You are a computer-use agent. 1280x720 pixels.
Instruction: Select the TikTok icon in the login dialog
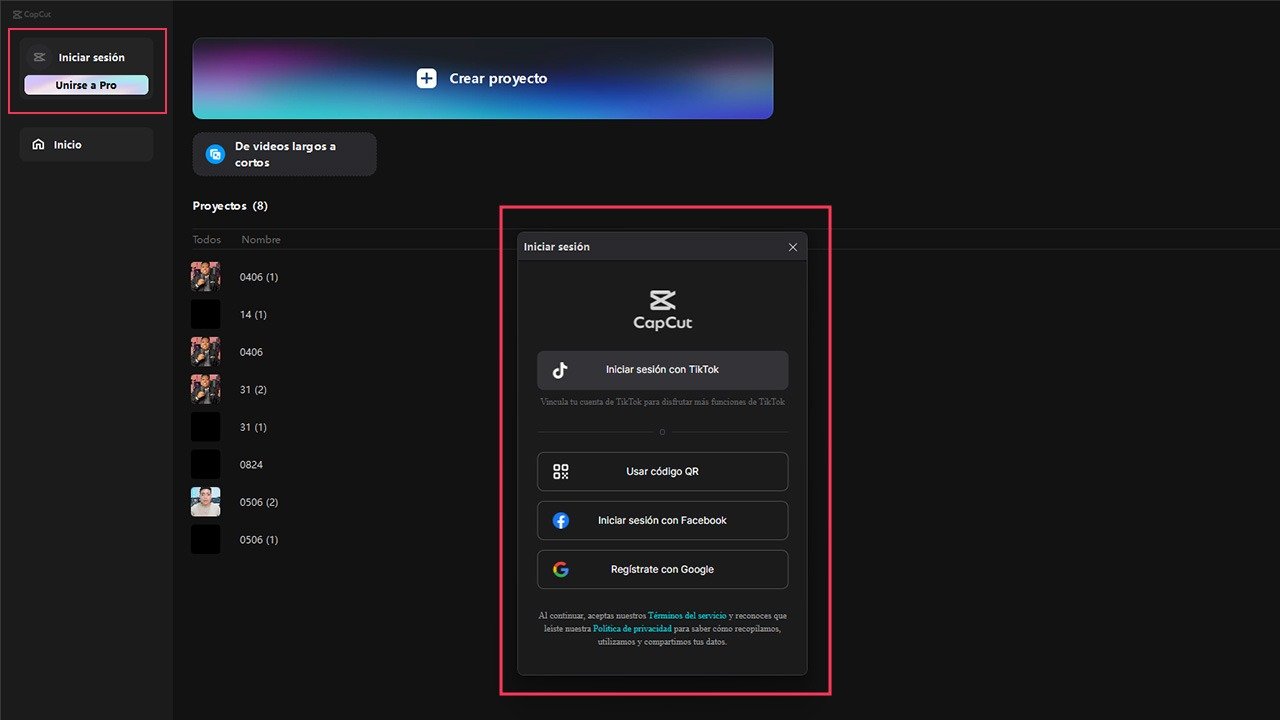[x=560, y=369]
